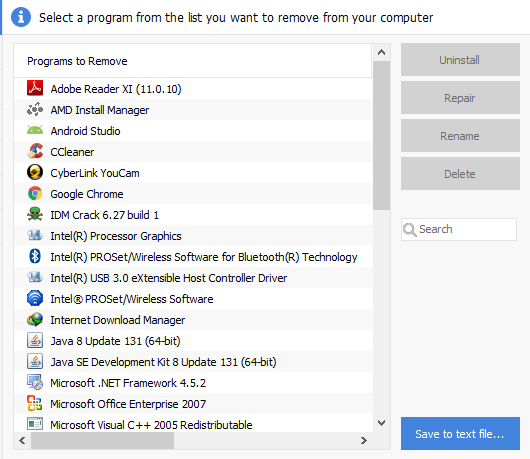
Task: Click the Google Chrome icon
Action: click(x=35, y=193)
